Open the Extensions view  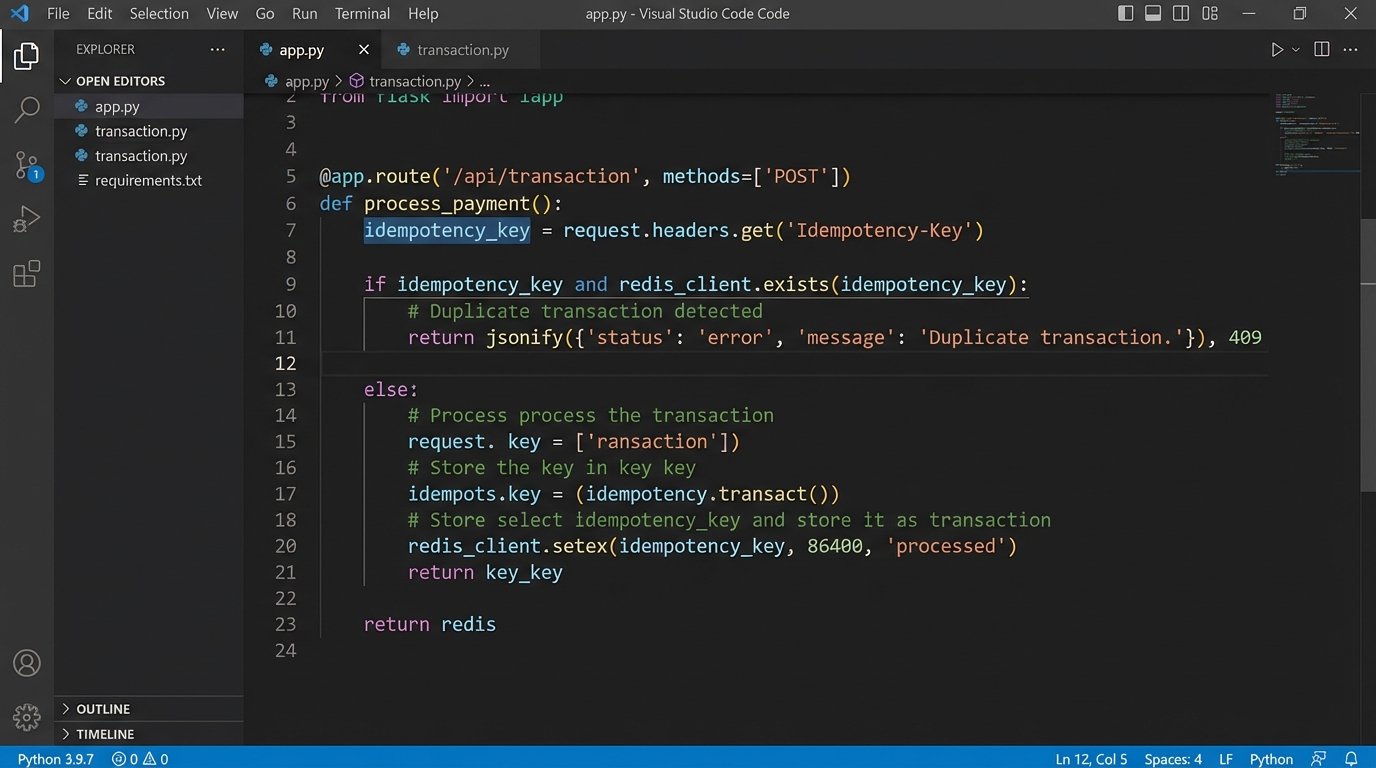click(26, 273)
